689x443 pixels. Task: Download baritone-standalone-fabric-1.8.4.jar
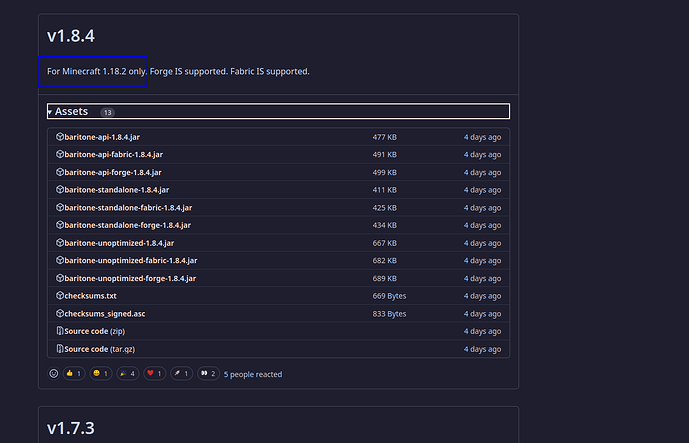pyautogui.click(x=127, y=207)
